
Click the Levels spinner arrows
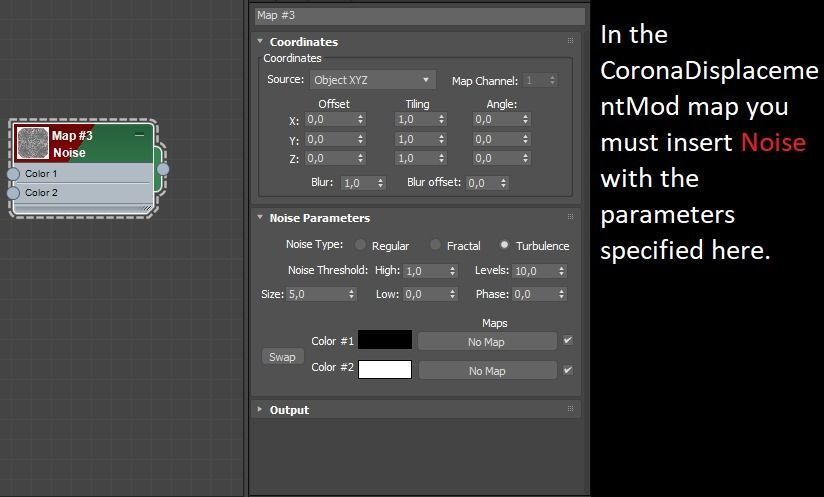click(x=562, y=271)
